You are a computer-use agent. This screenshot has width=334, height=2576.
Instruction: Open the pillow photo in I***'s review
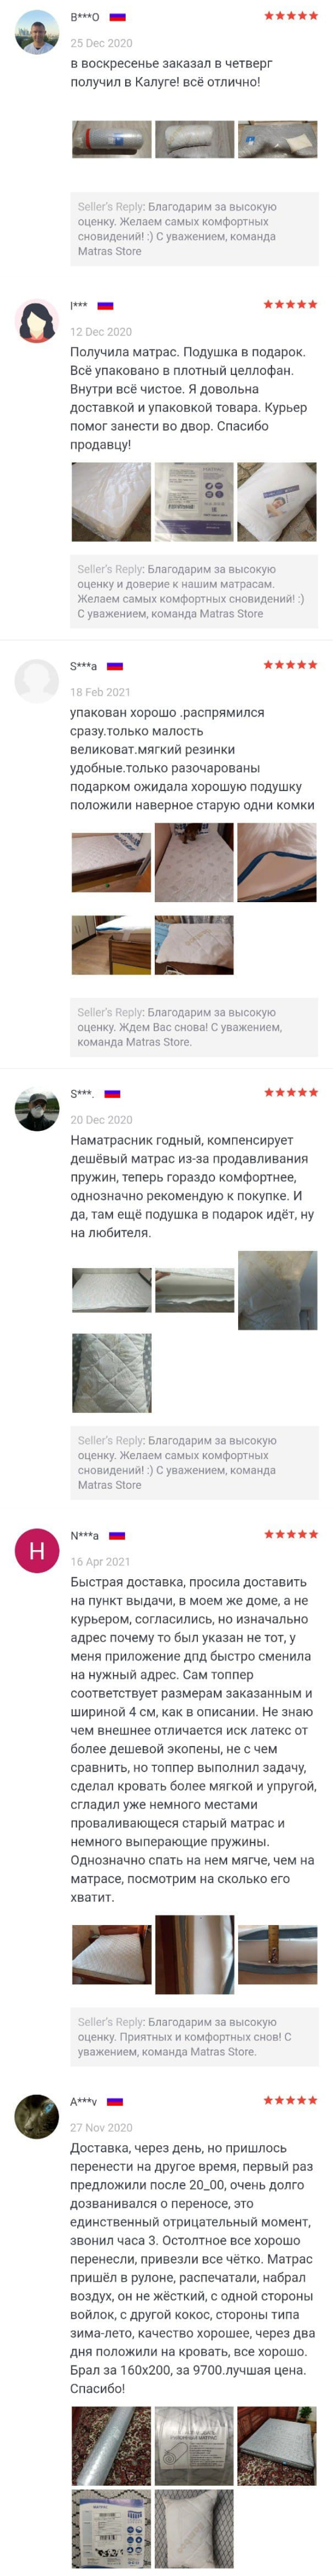(277, 502)
